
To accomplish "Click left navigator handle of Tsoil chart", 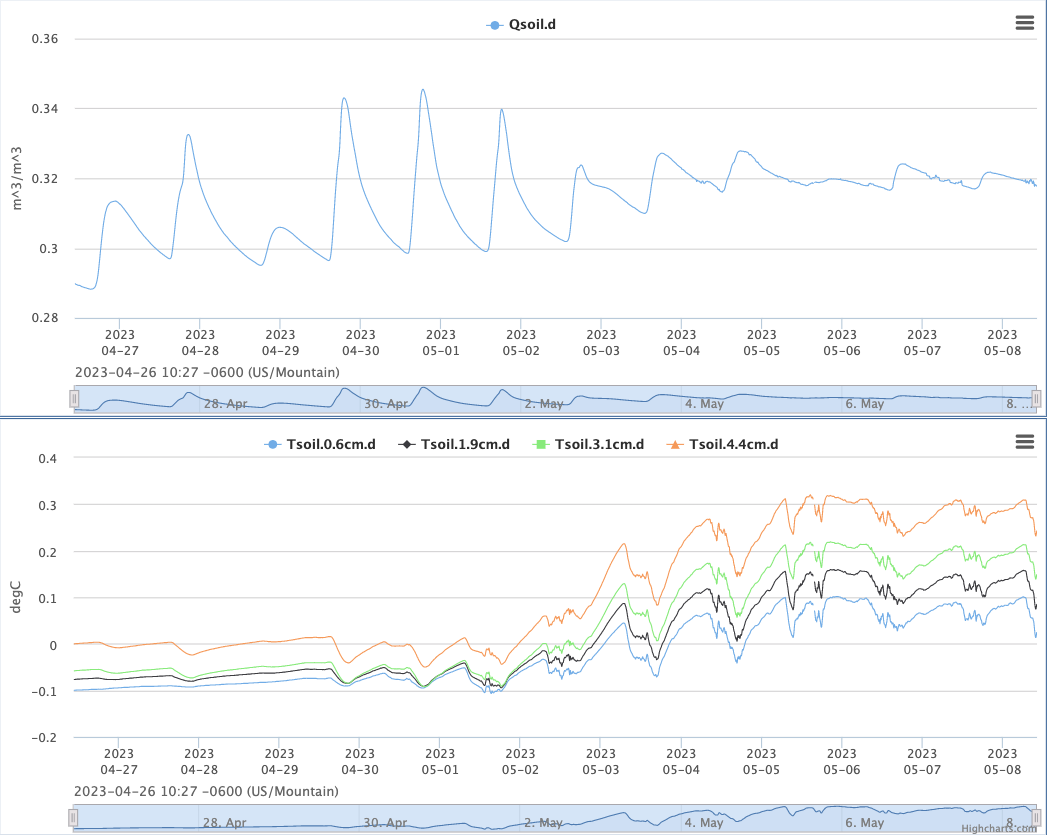I will [73, 818].
